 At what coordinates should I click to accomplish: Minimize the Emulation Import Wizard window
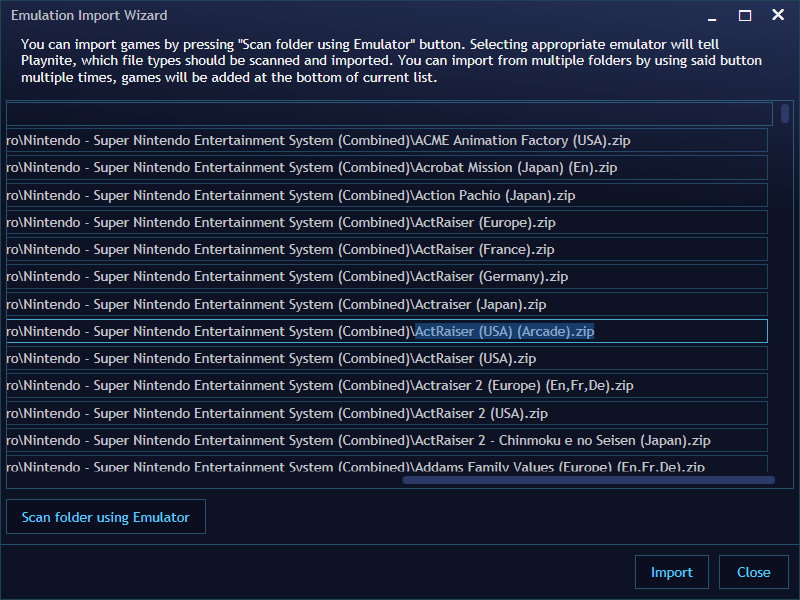click(x=711, y=16)
